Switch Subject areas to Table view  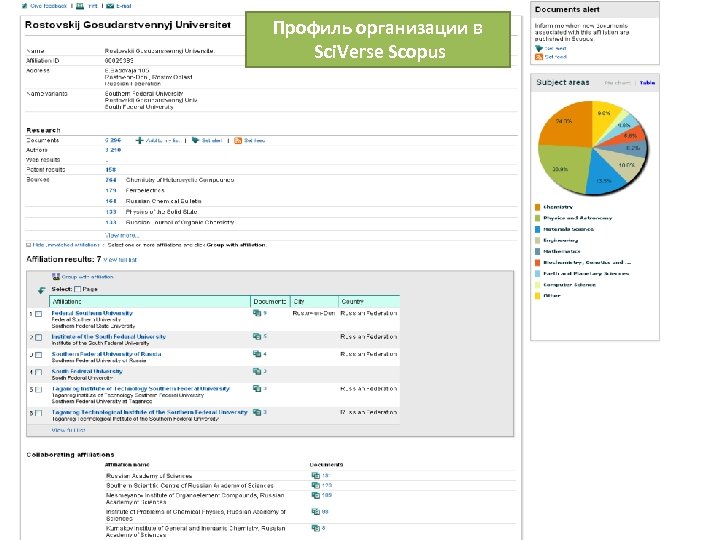647,83
